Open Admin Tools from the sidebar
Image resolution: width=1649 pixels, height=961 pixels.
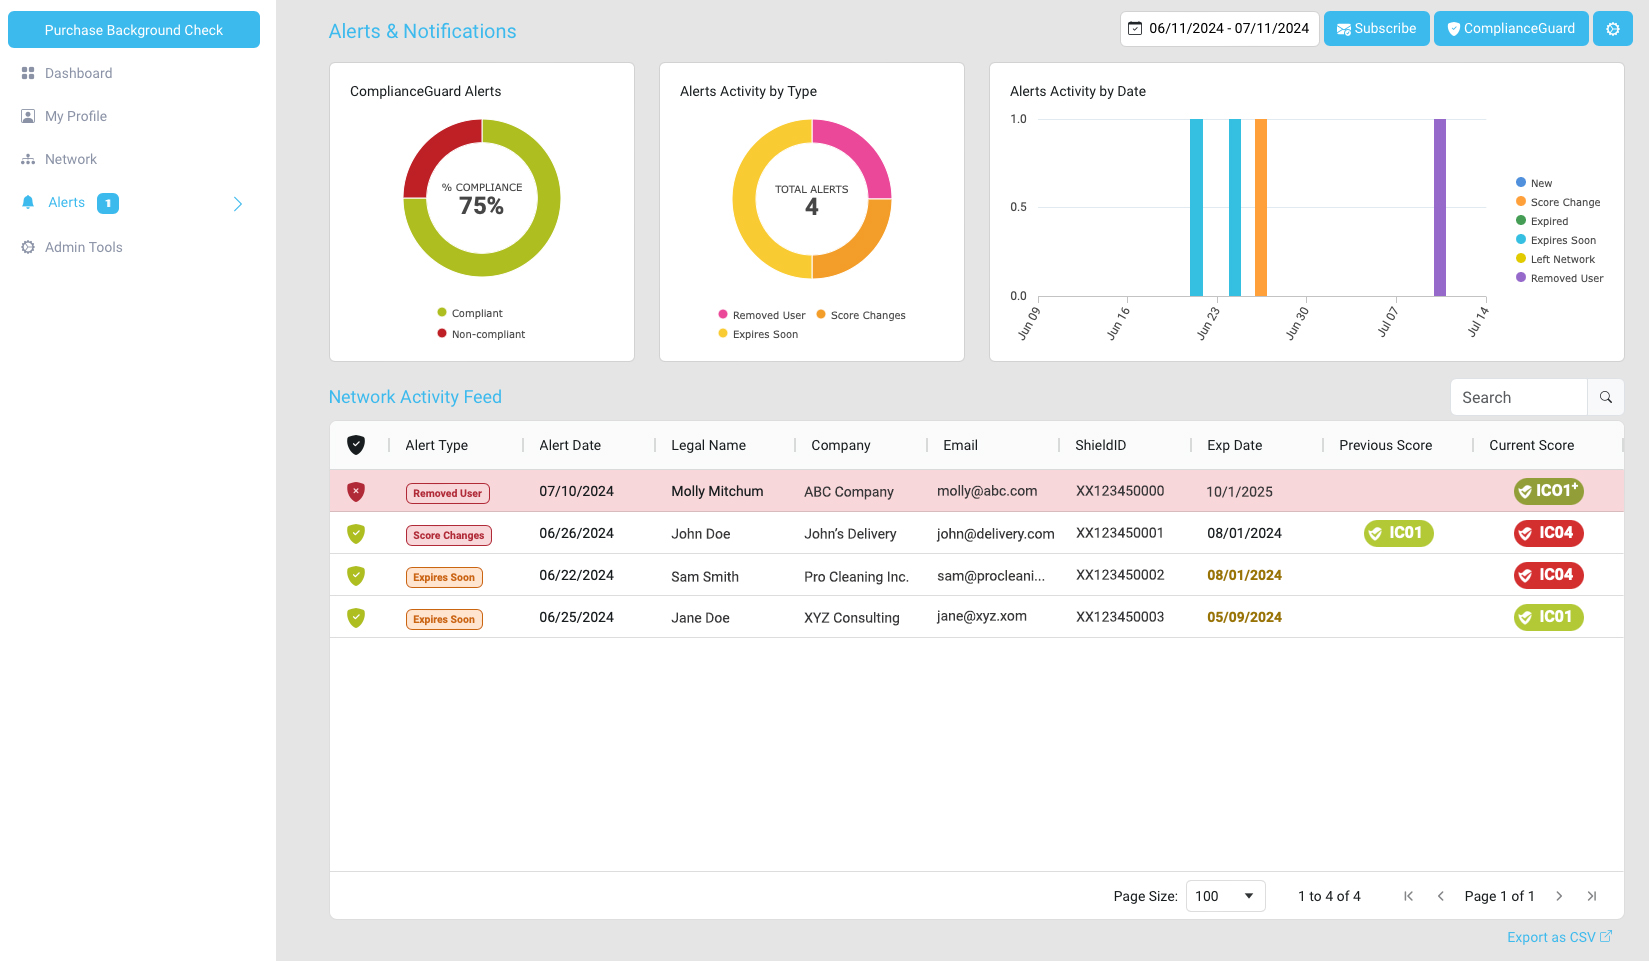click(x=84, y=247)
